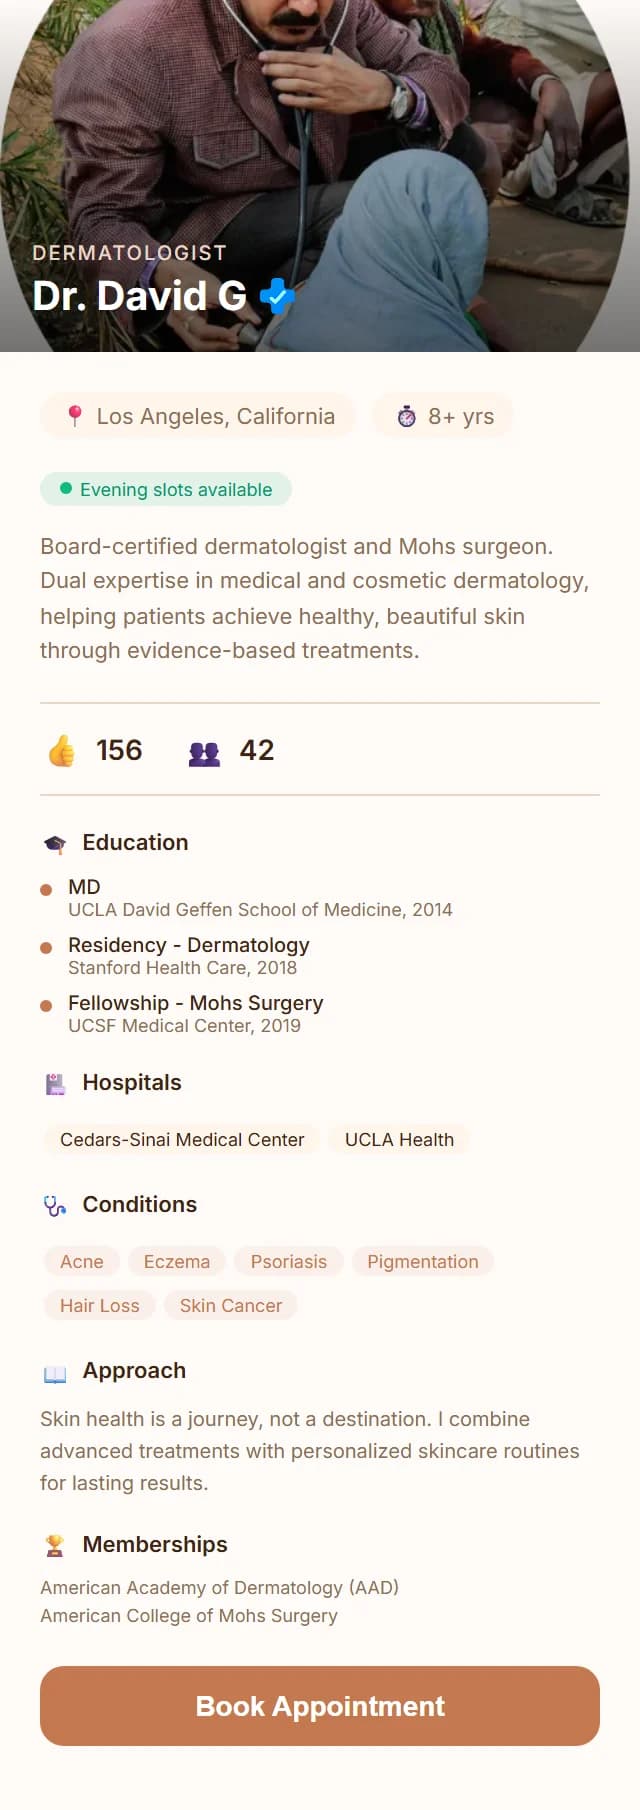Click the graduation cap Education icon
The width and height of the screenshot is (640, 1810).
56,842
